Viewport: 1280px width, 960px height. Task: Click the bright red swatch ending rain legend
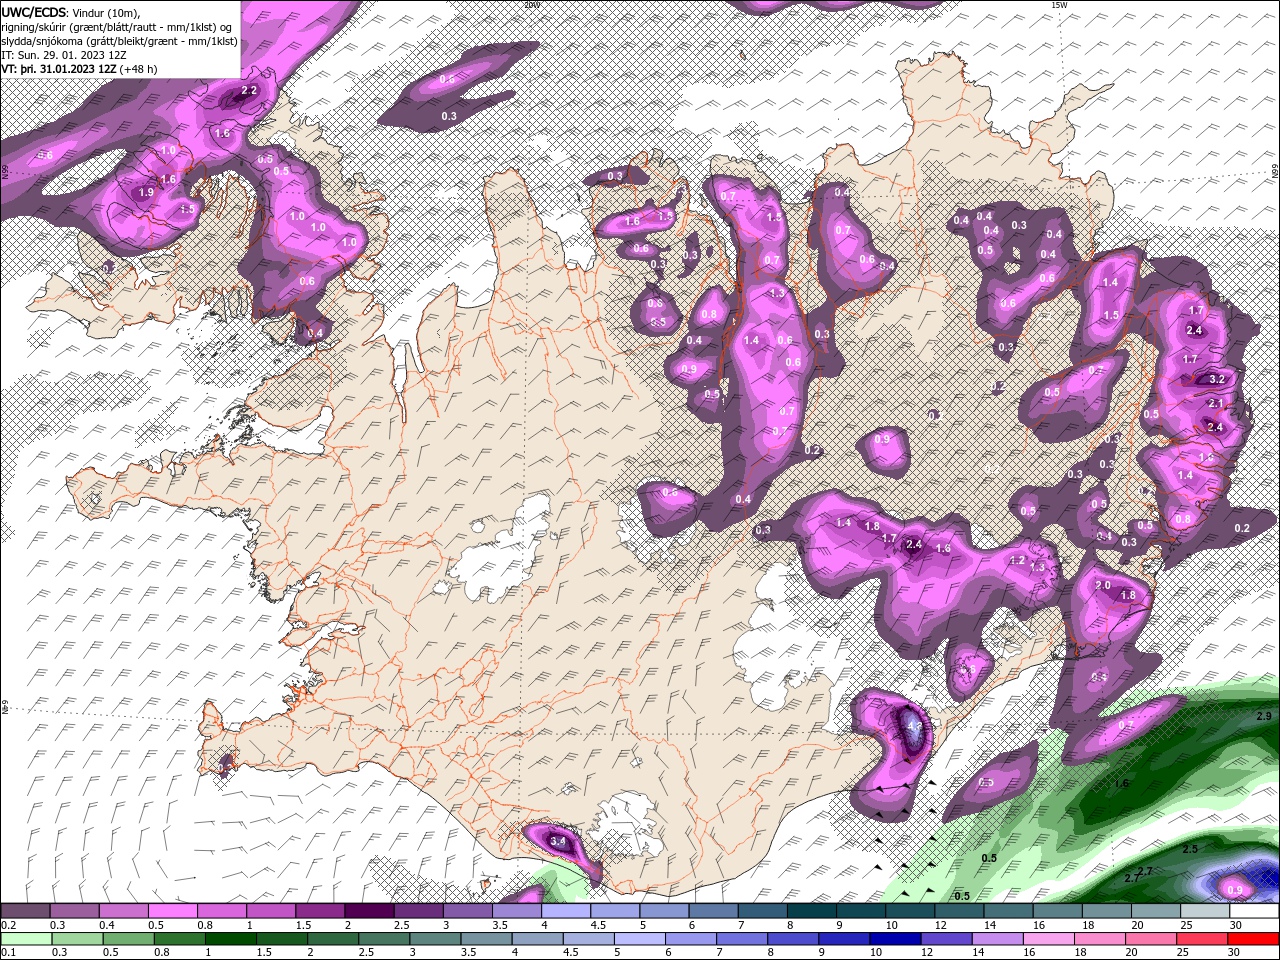(x=1254, y=938)
